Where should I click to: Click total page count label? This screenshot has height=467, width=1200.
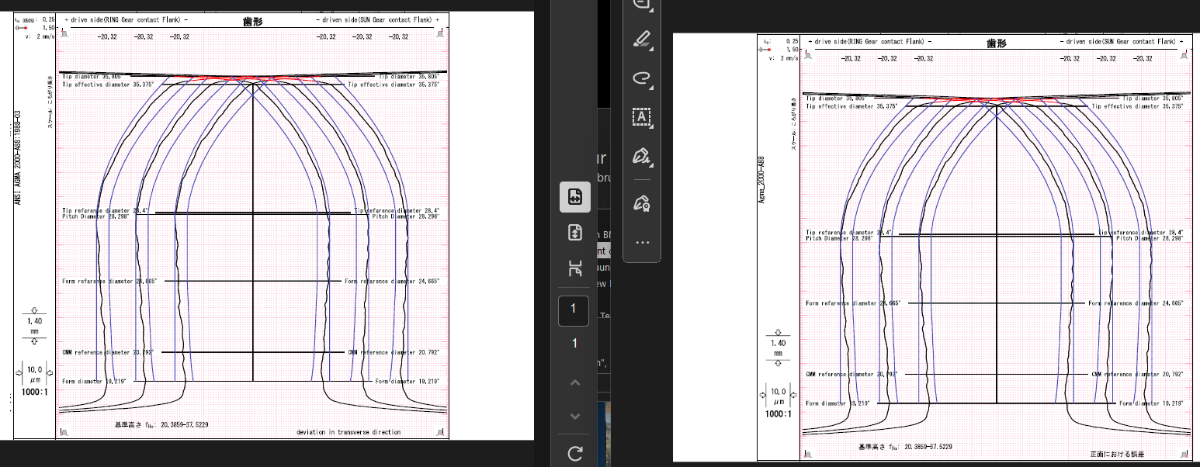(574, 345)
